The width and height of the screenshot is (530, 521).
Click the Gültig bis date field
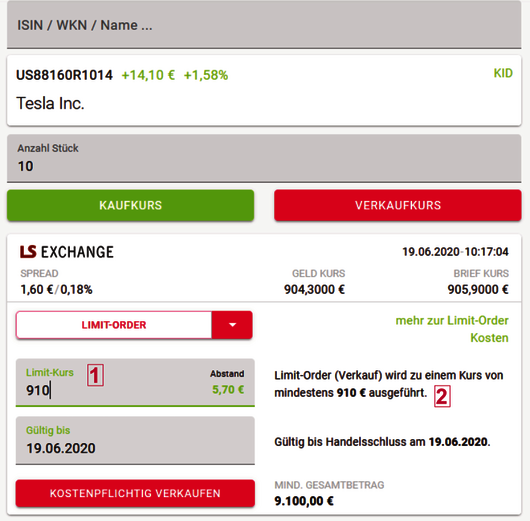click(x=135, y=441)
